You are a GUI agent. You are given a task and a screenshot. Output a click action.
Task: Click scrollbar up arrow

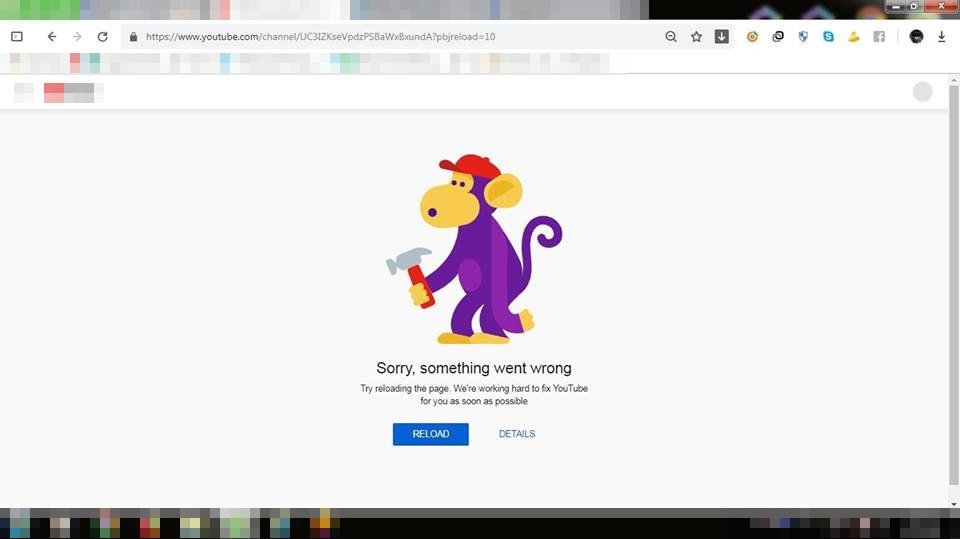click(x=954, y=80)
